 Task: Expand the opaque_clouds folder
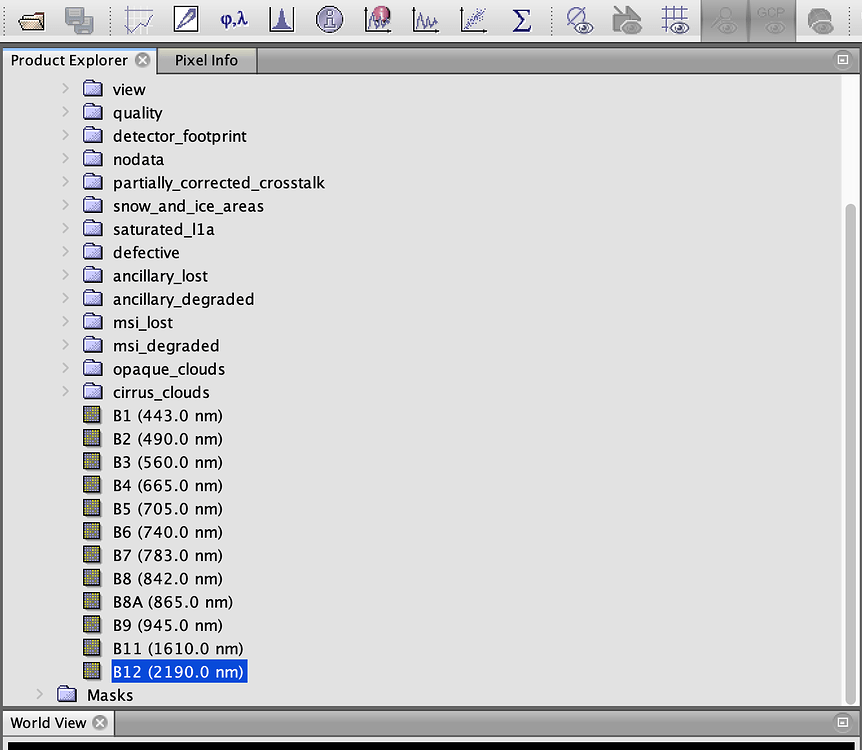64,368
